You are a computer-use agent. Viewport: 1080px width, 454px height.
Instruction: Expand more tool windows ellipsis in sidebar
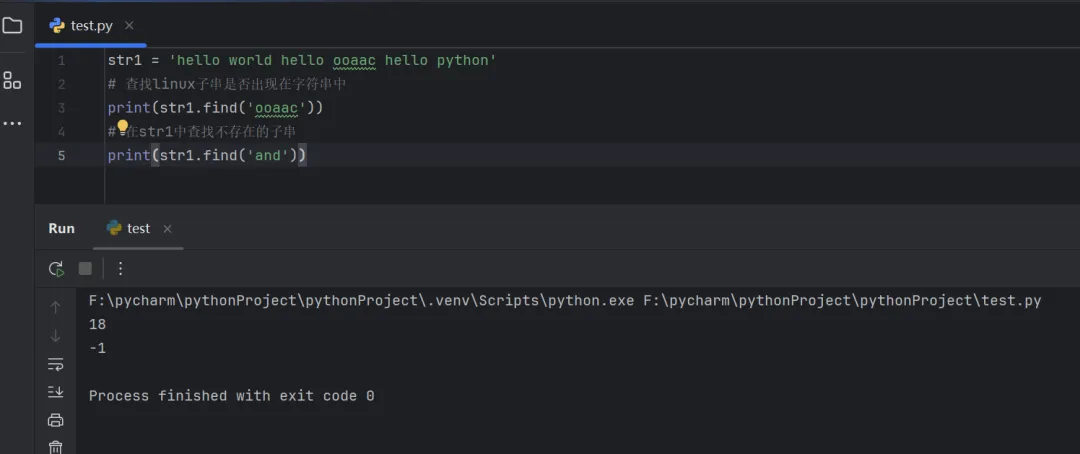click(x=12, y=123)
